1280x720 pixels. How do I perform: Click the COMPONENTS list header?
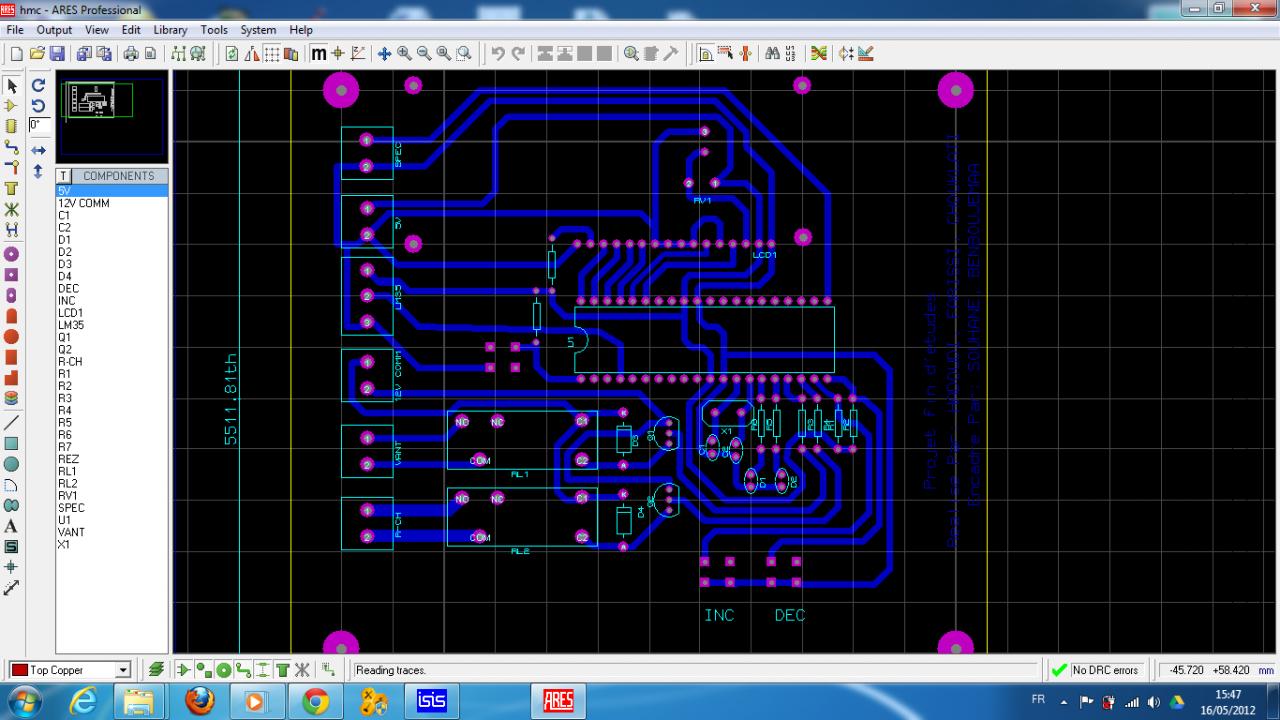[x=119, y=176]
